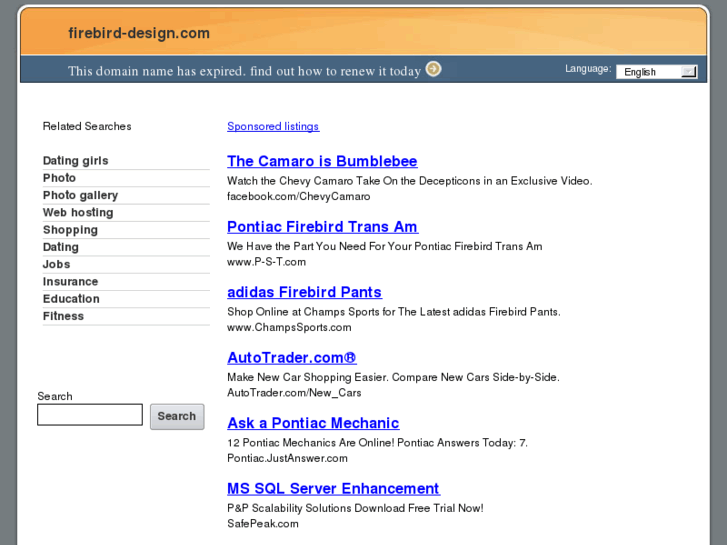
Task: Select 'Web hosting' related search
Action: pos(78,212)
